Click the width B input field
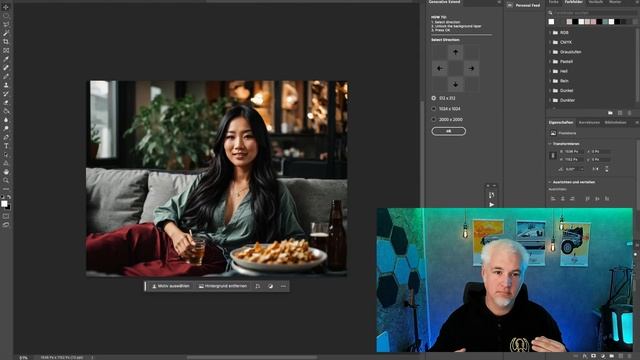Image resolution: width=640 pixels, height=360 pixels. [574, 151]
